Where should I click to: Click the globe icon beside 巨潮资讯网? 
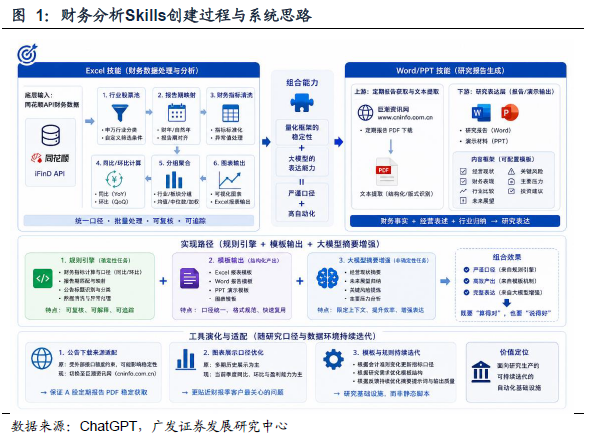(x=365, y=113)
